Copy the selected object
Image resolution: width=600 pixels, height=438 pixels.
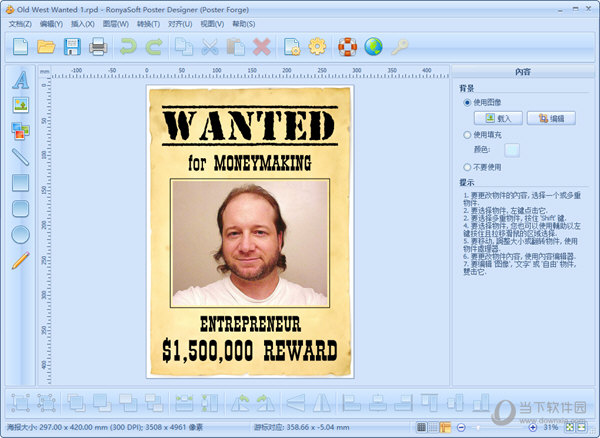coord(184,47)
